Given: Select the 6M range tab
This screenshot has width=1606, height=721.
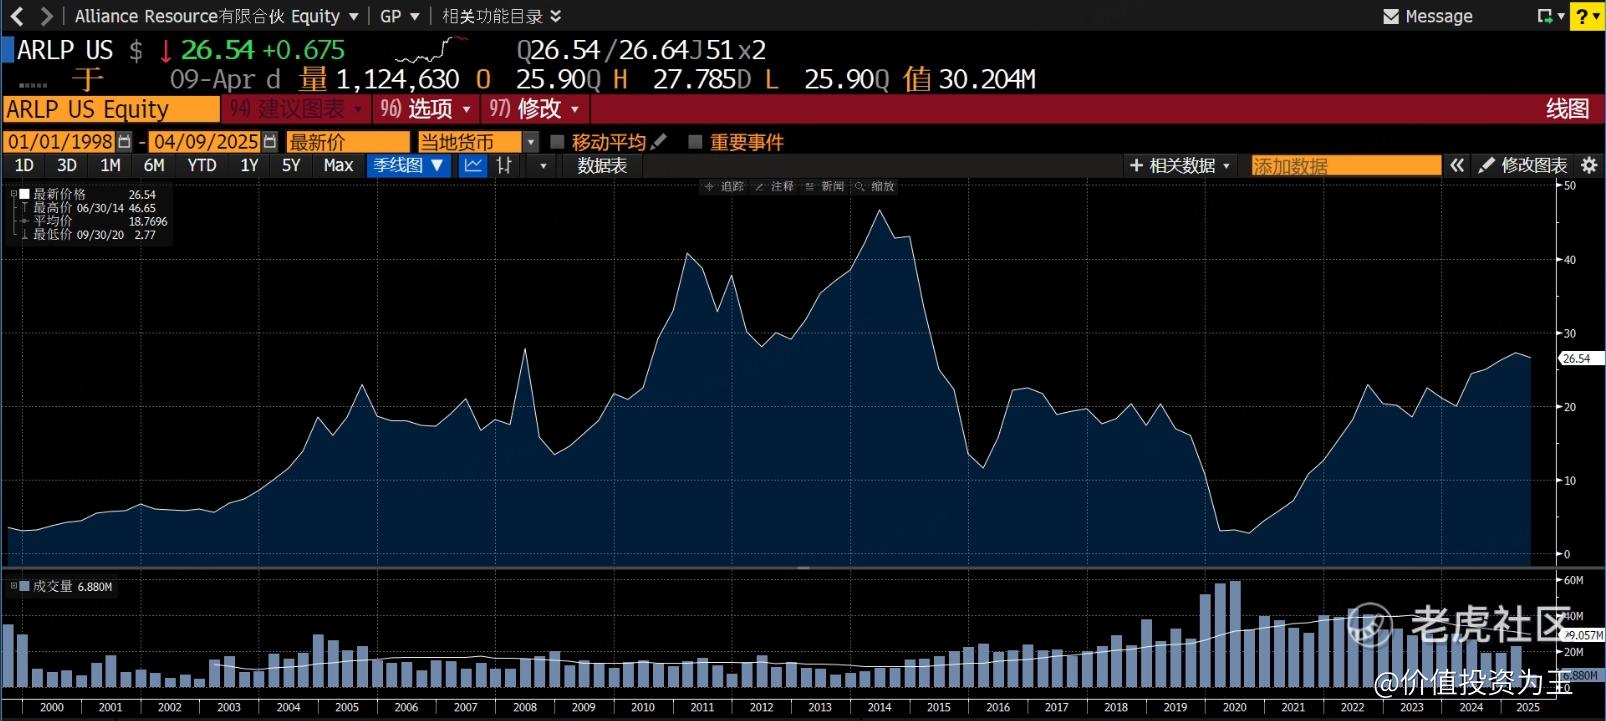Looking at the screenshot, I should (154, 165).
